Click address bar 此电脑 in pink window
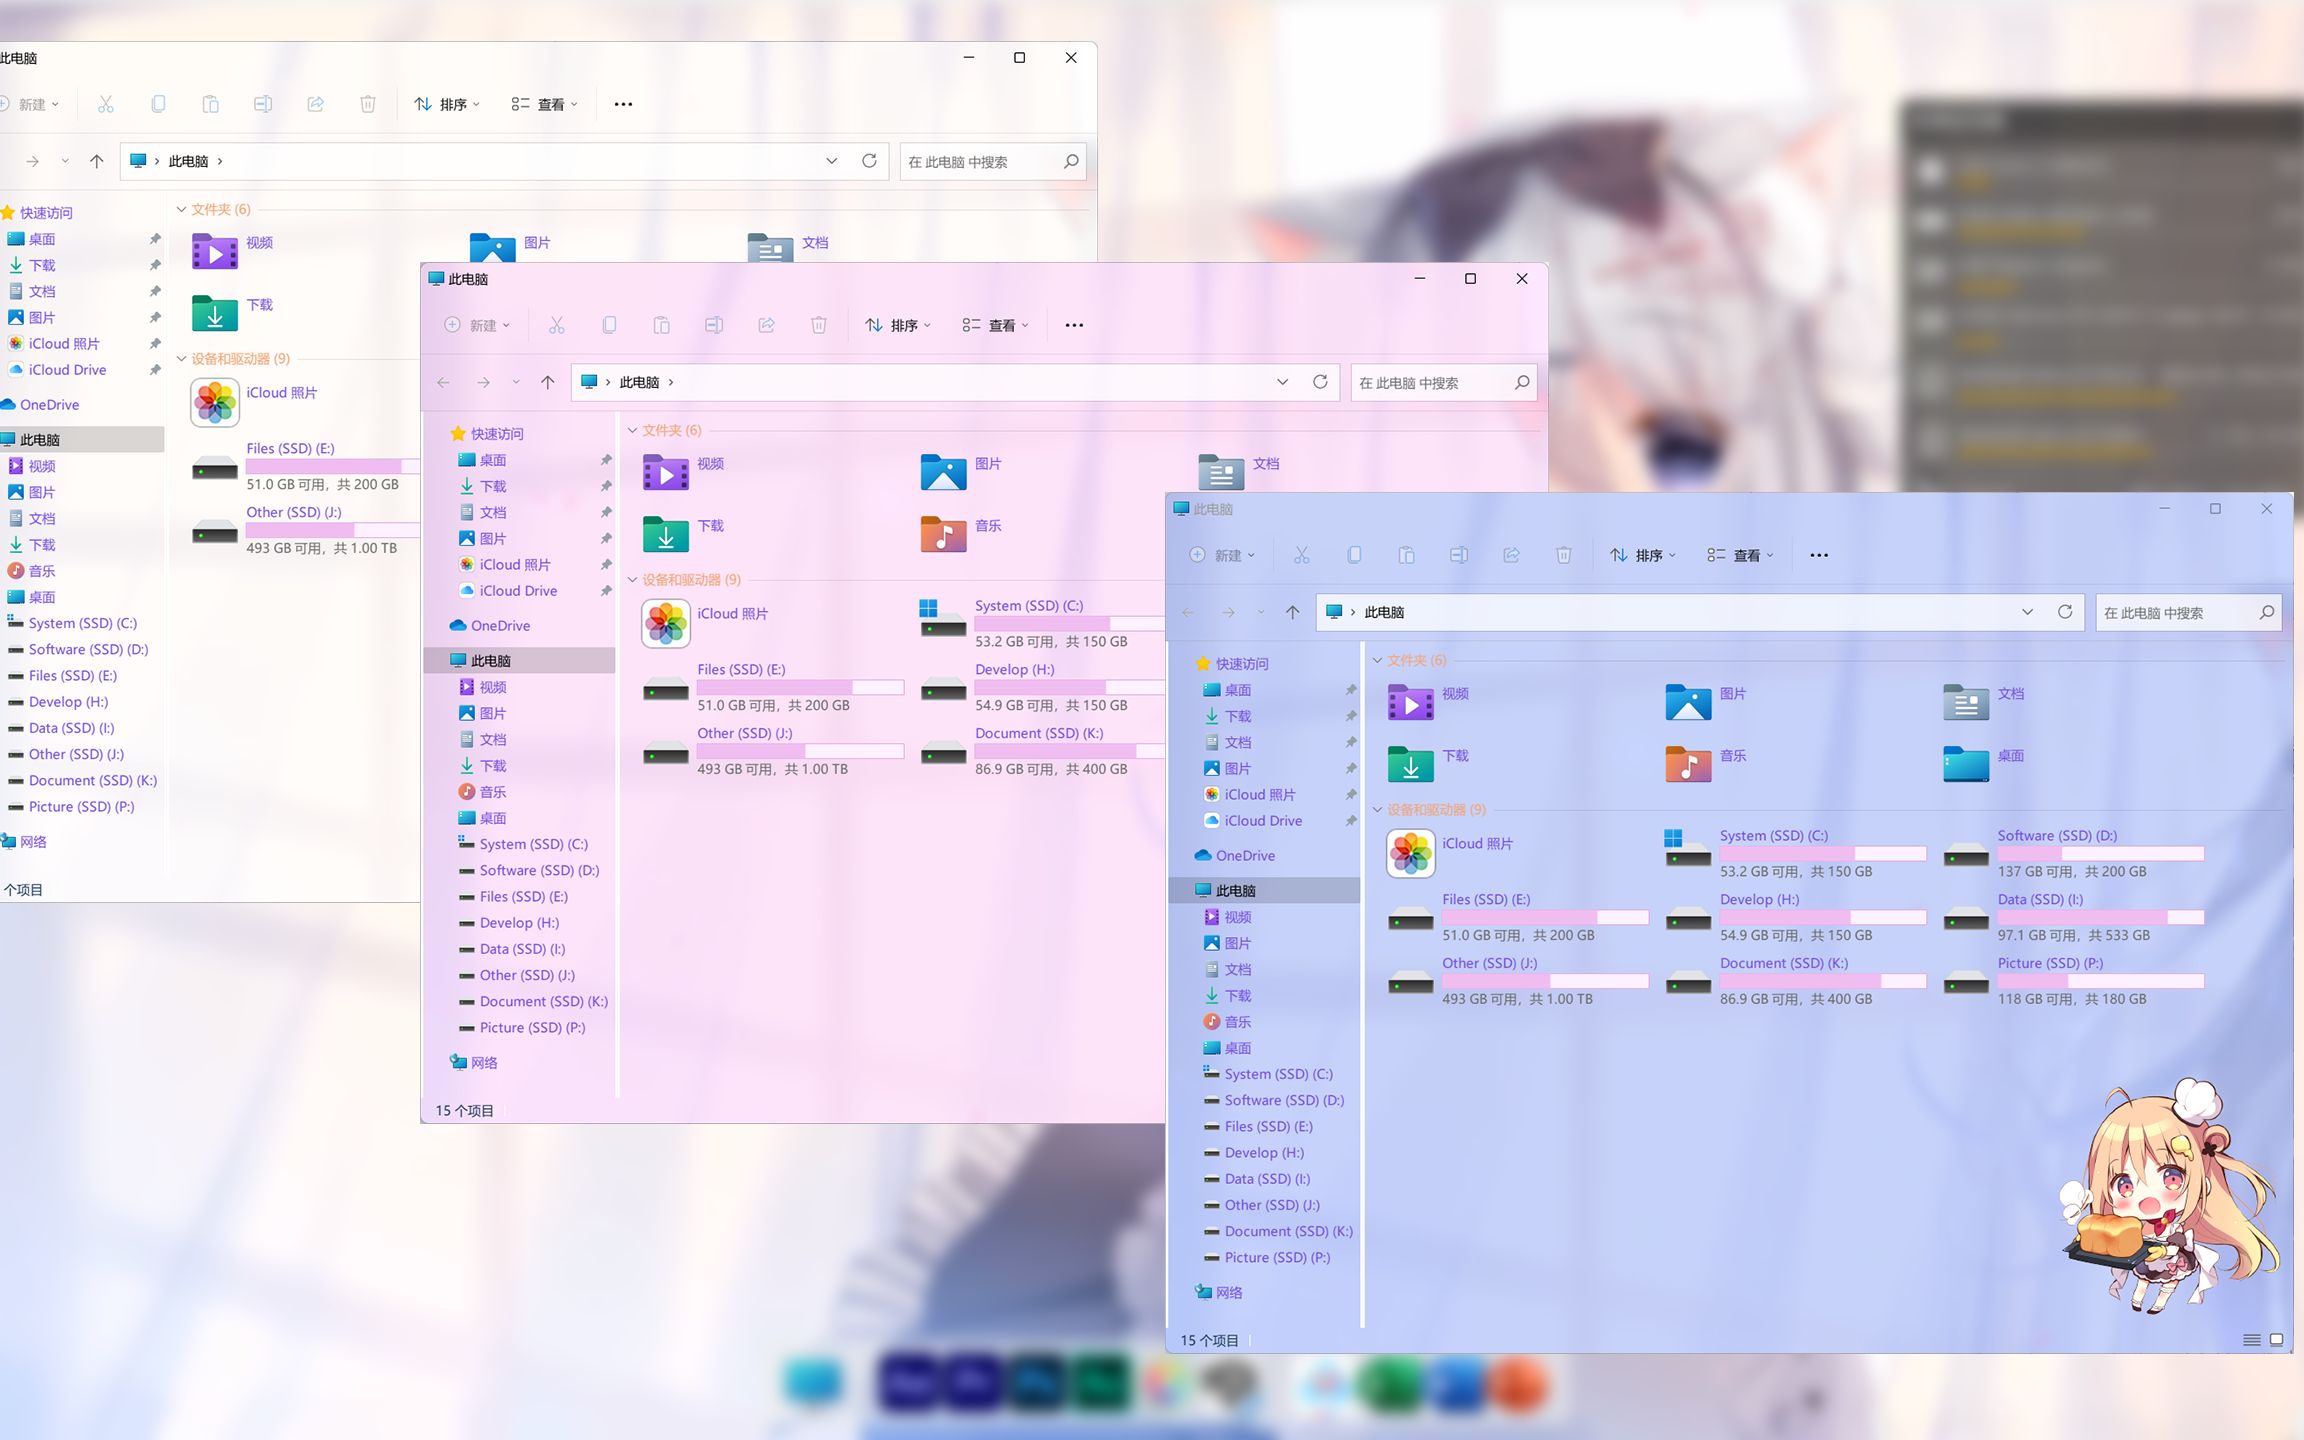 639,382
